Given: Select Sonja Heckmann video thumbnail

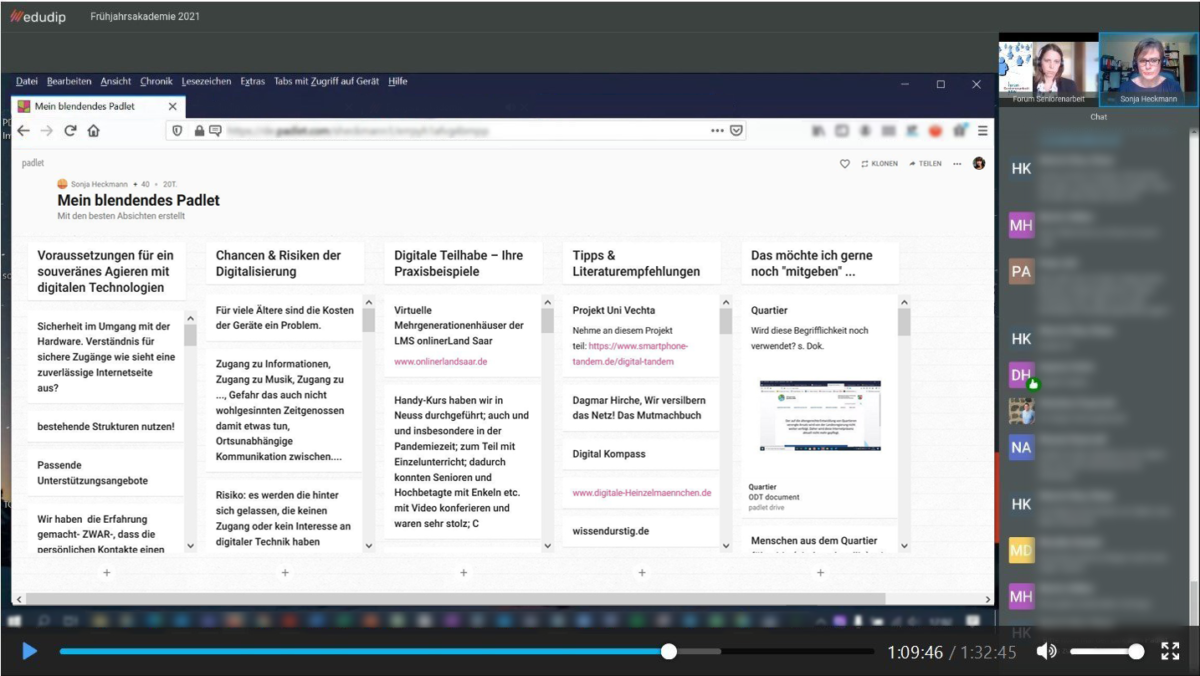Looking at the screenshot, I should [x=1148, y=70].
